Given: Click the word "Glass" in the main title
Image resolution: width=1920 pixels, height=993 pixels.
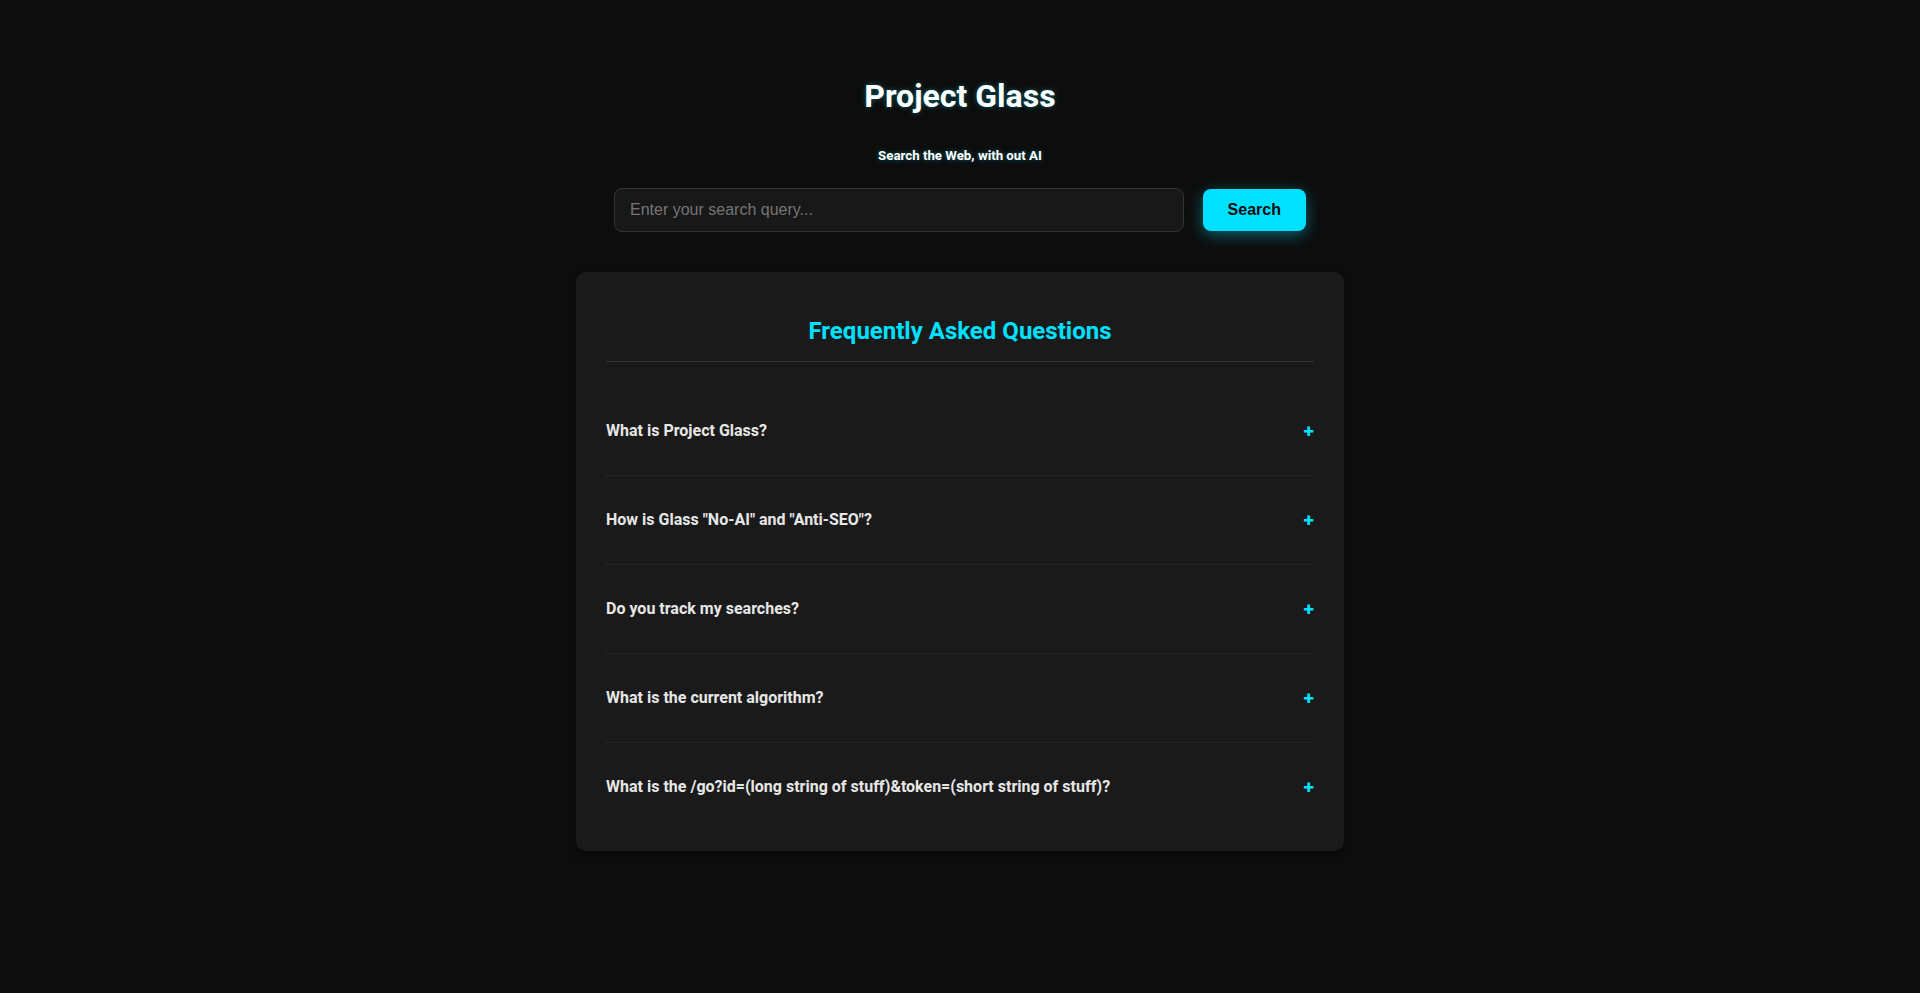Looking at the screenshot, I should click(1015, 96).
